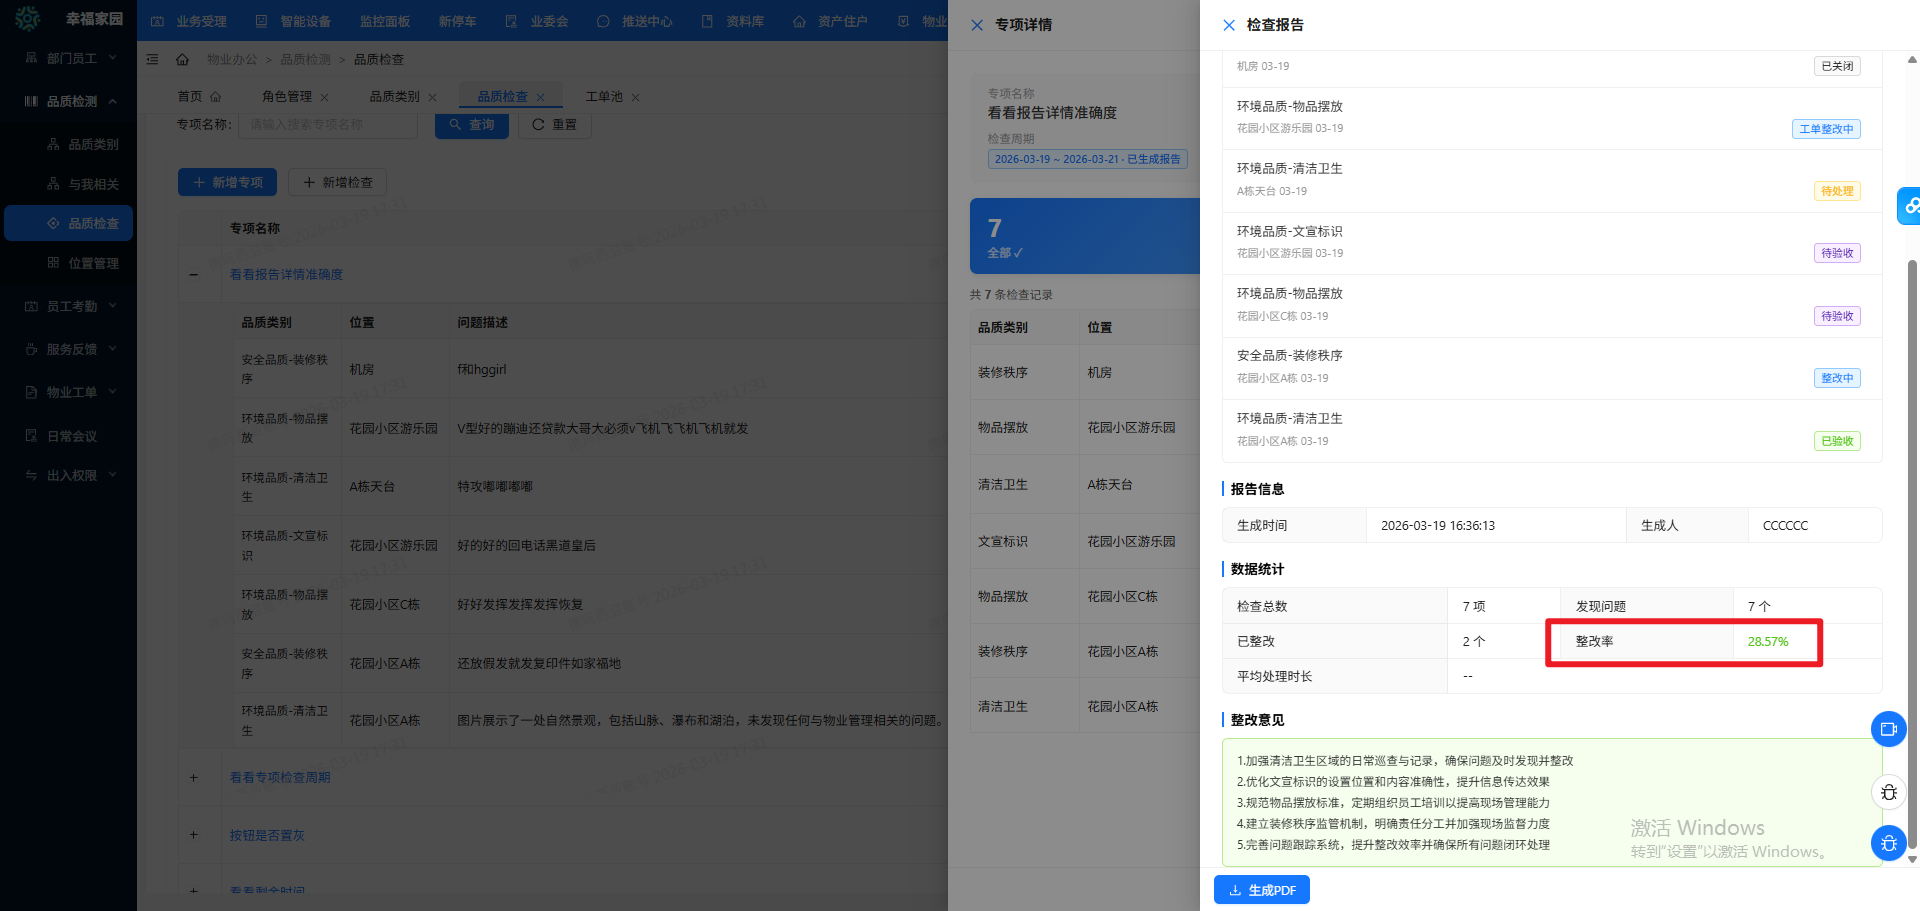1920x911 pixels.
Task: Collapse the 品质检测 sidebar menu
Action: 112,101
